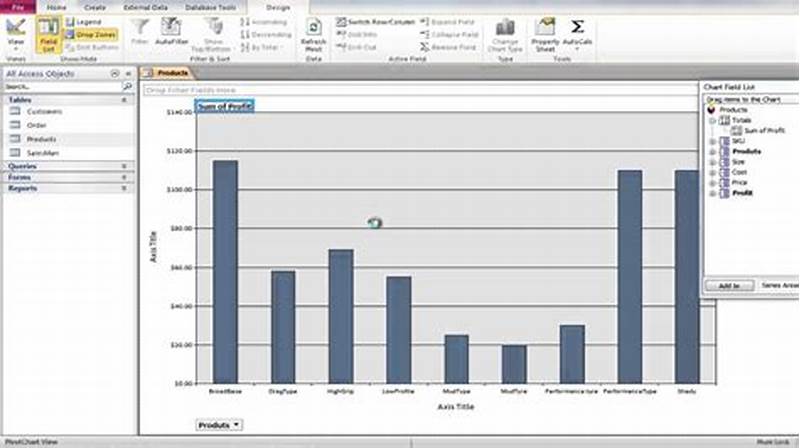Select the Products document tab

tap(167, 73)
